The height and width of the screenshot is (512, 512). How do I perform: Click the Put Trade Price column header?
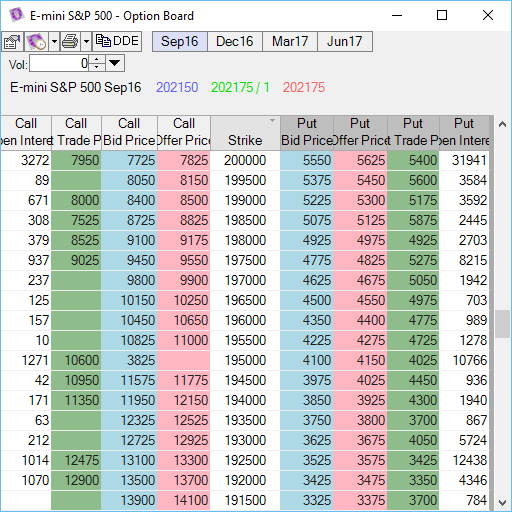coord(413,133)
